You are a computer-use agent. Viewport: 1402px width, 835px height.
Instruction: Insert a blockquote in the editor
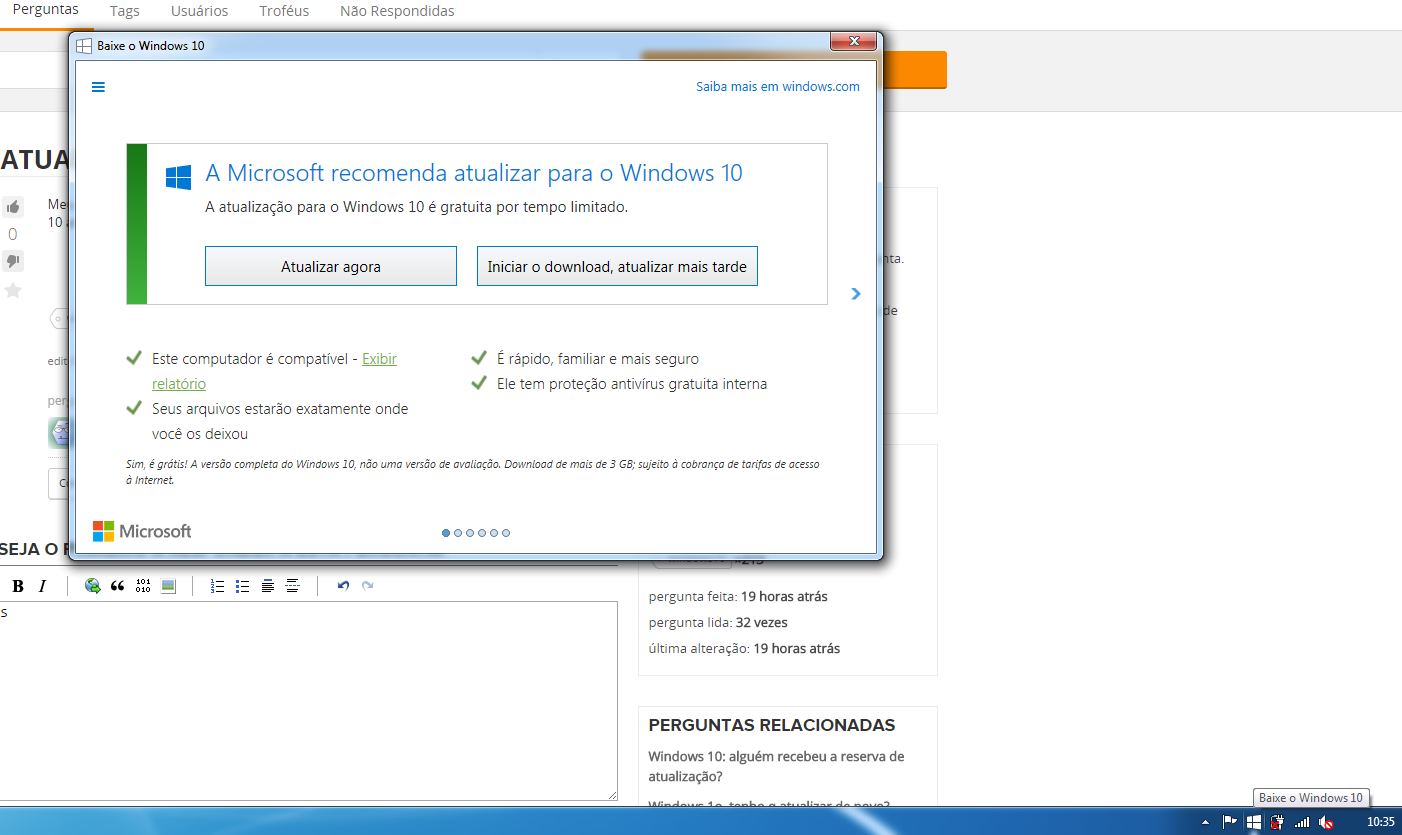(118, 586)
